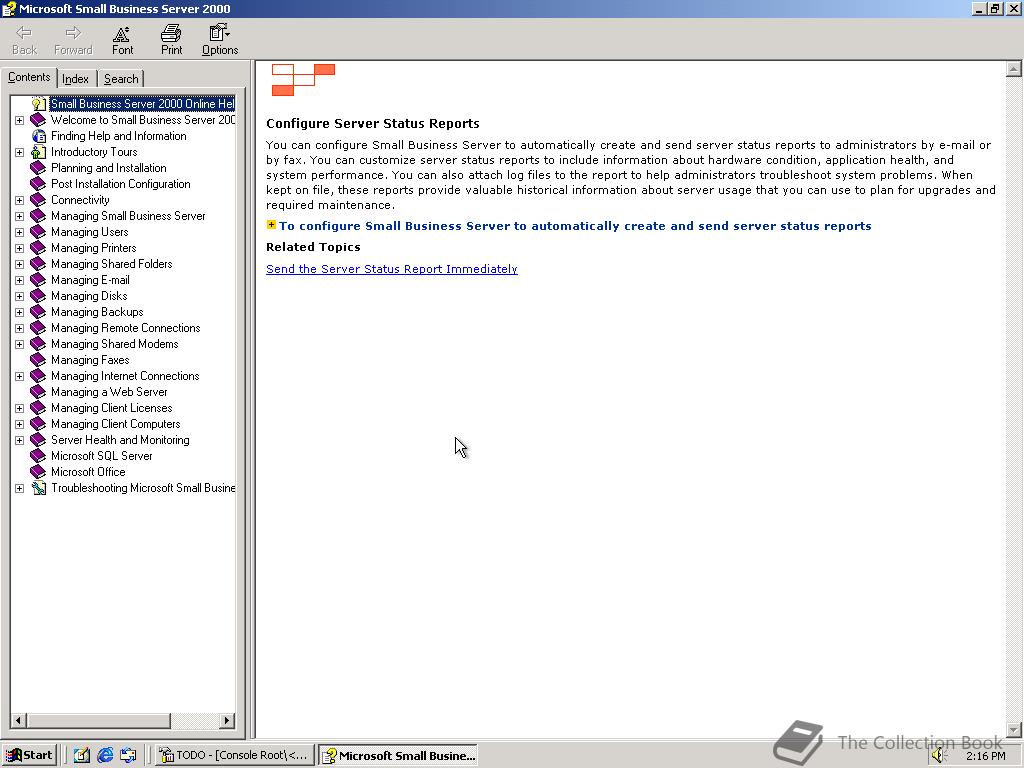Screen dimensions: 1024x768
Task: Expand the yellow plus procedure icon
Action: click(271, 225)
